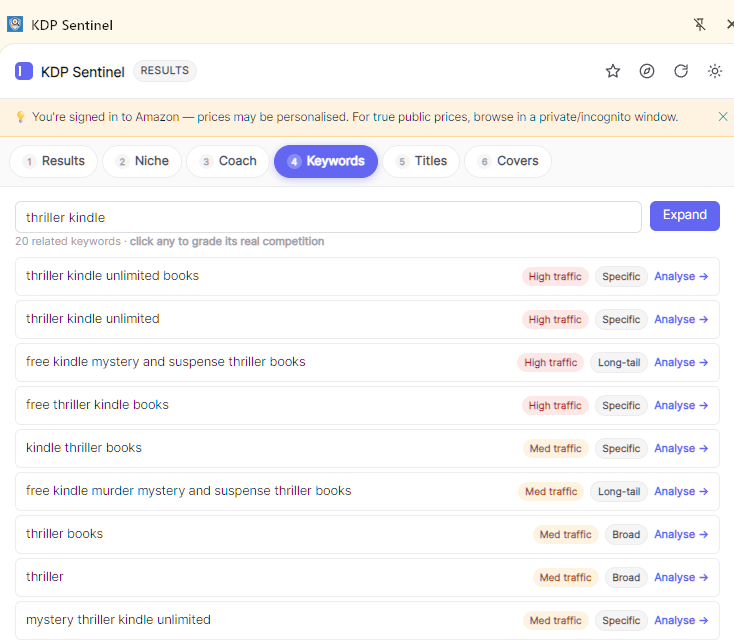The height and width of the screenshot is (642, 734).
Task: Click High traffic tag on 'free thriller kindle books'
Action: [555, 406]
